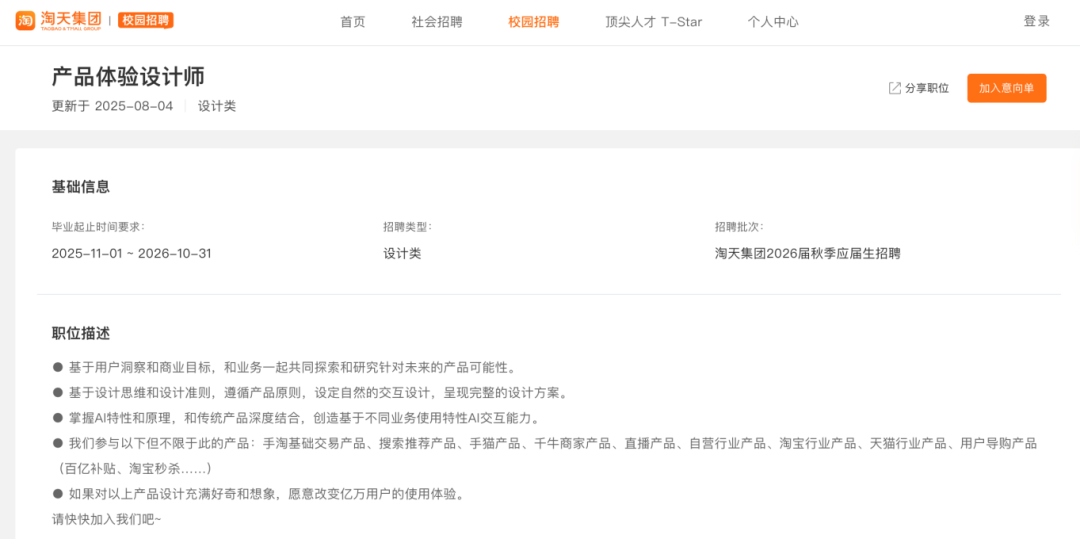Go to 社会招聘 in navigation
The height and width of the screenshot is (539, 1080).
pyautogui.click(x=437, y=22)
